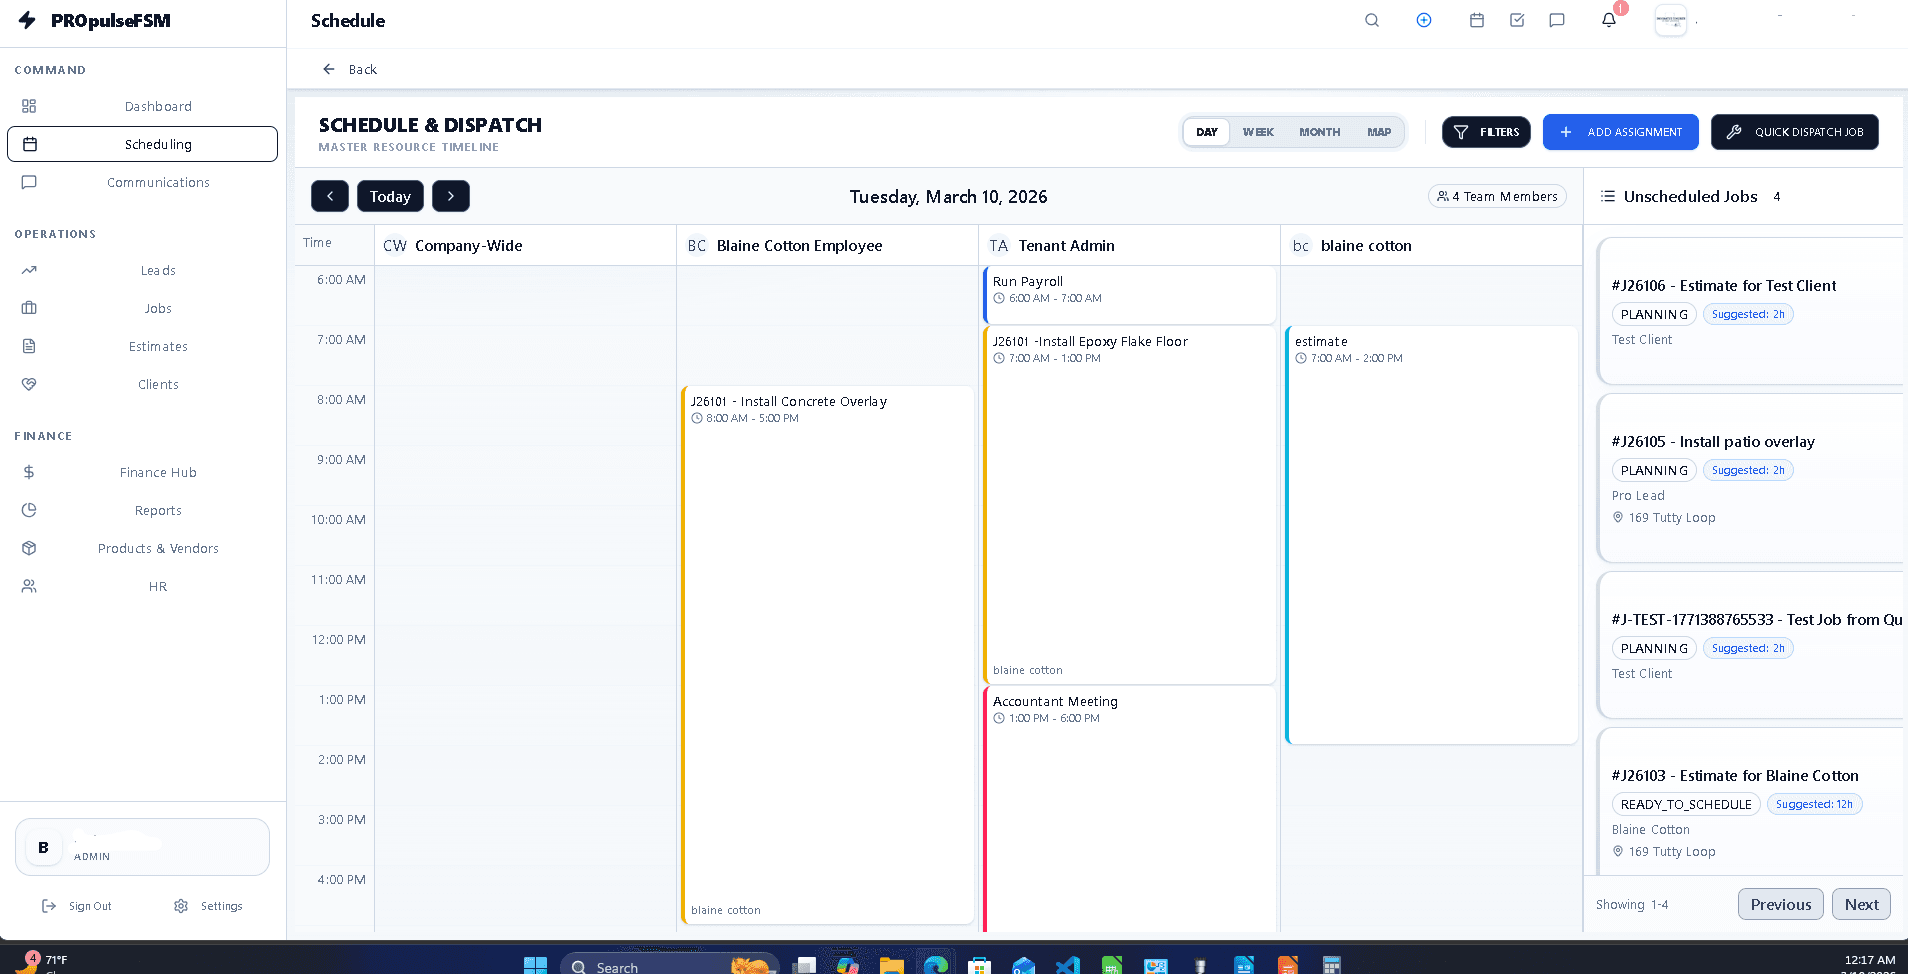Switch to Month view
The height and width of the screenshot is (974, 1908).
pyautogui.click(x=1319, y=131)
